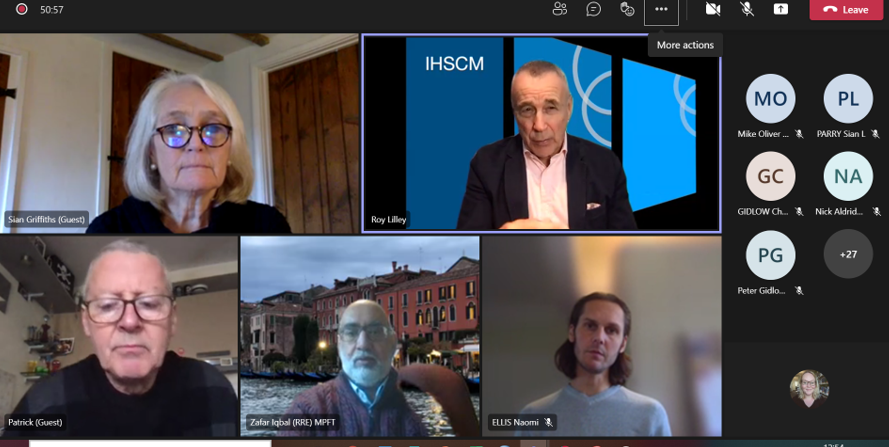Image resolution: width=889 pixels, height=447 pixels.
Task: Click the PARRY Sian L name text
Action: [x=841, y=134]
